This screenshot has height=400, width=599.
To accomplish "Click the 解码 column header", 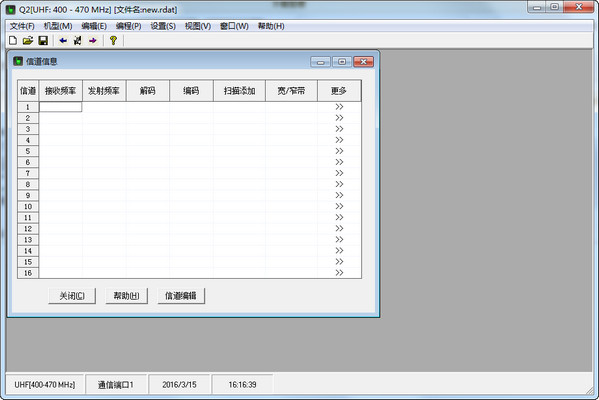I will click(148, 91).
